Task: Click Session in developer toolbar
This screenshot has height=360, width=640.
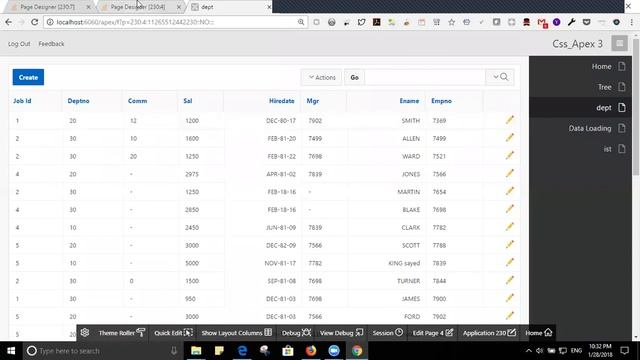Action: pos(388,333)
